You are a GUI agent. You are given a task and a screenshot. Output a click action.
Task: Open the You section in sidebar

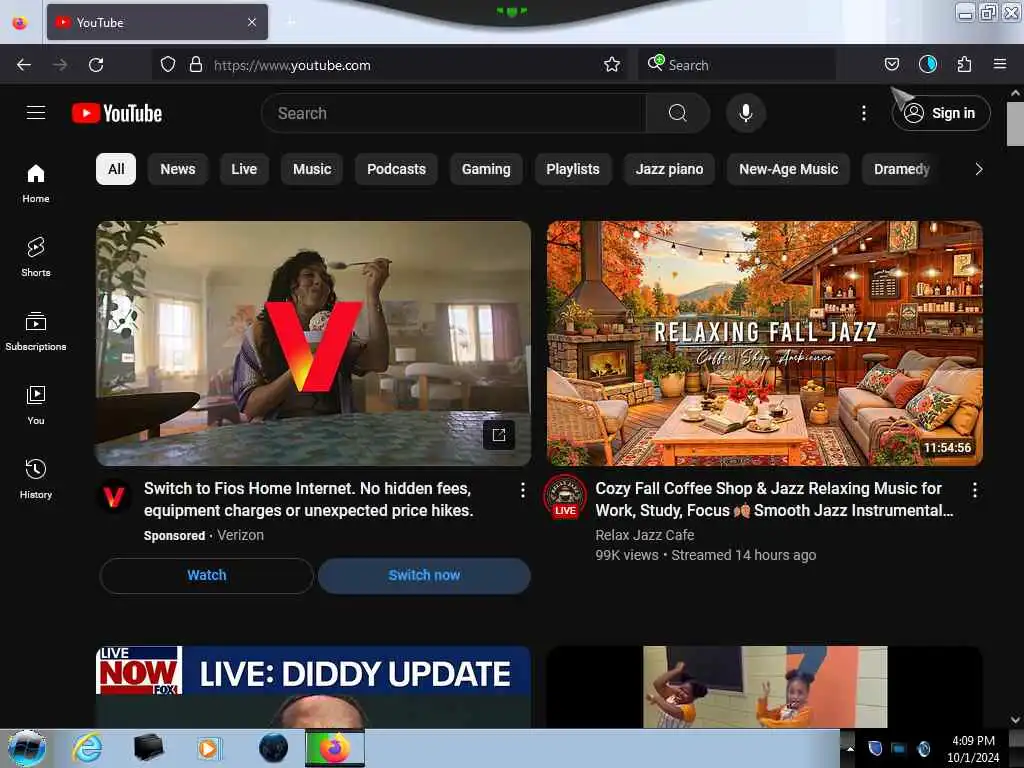click(x=36, y=406)
